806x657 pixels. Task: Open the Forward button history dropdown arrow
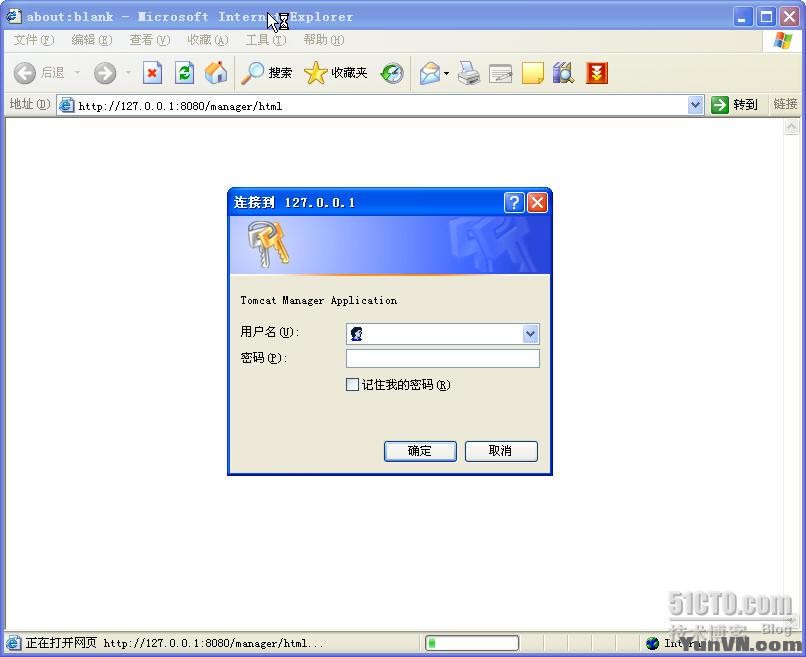coord(128,73)
